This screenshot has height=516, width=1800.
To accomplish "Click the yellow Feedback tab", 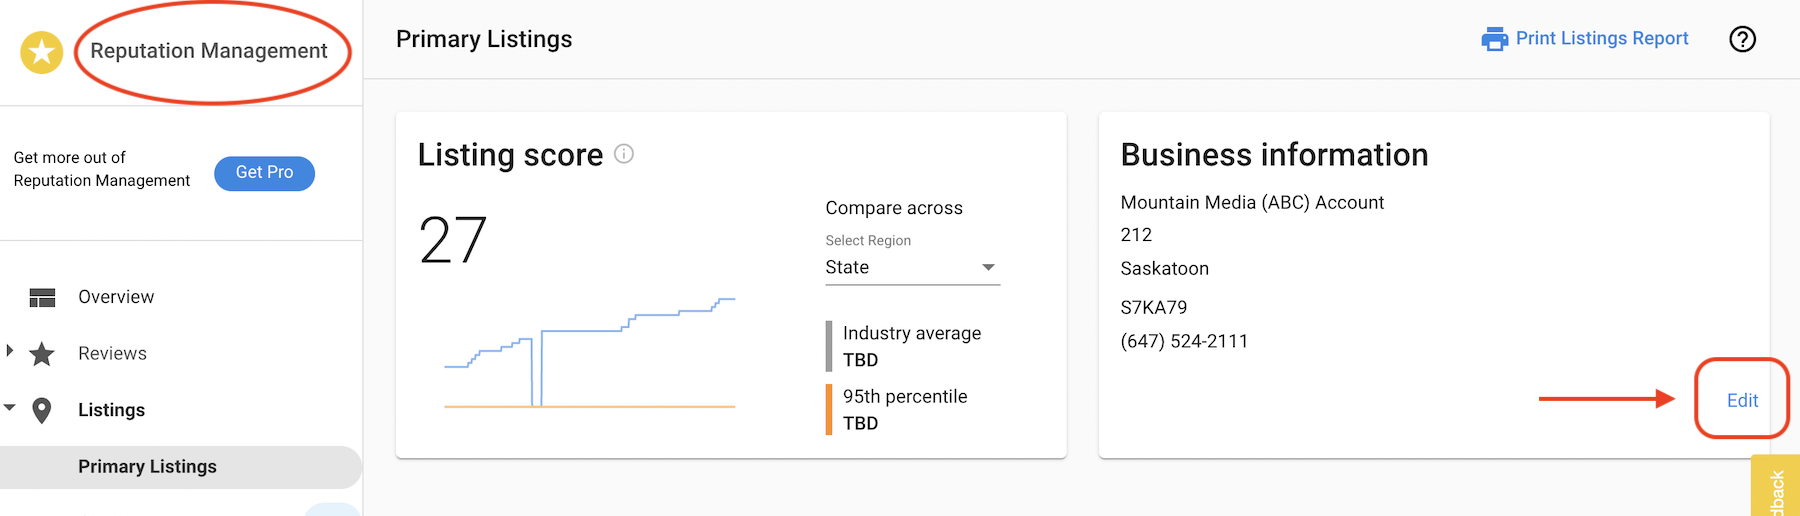I will tap(1776, 487).
